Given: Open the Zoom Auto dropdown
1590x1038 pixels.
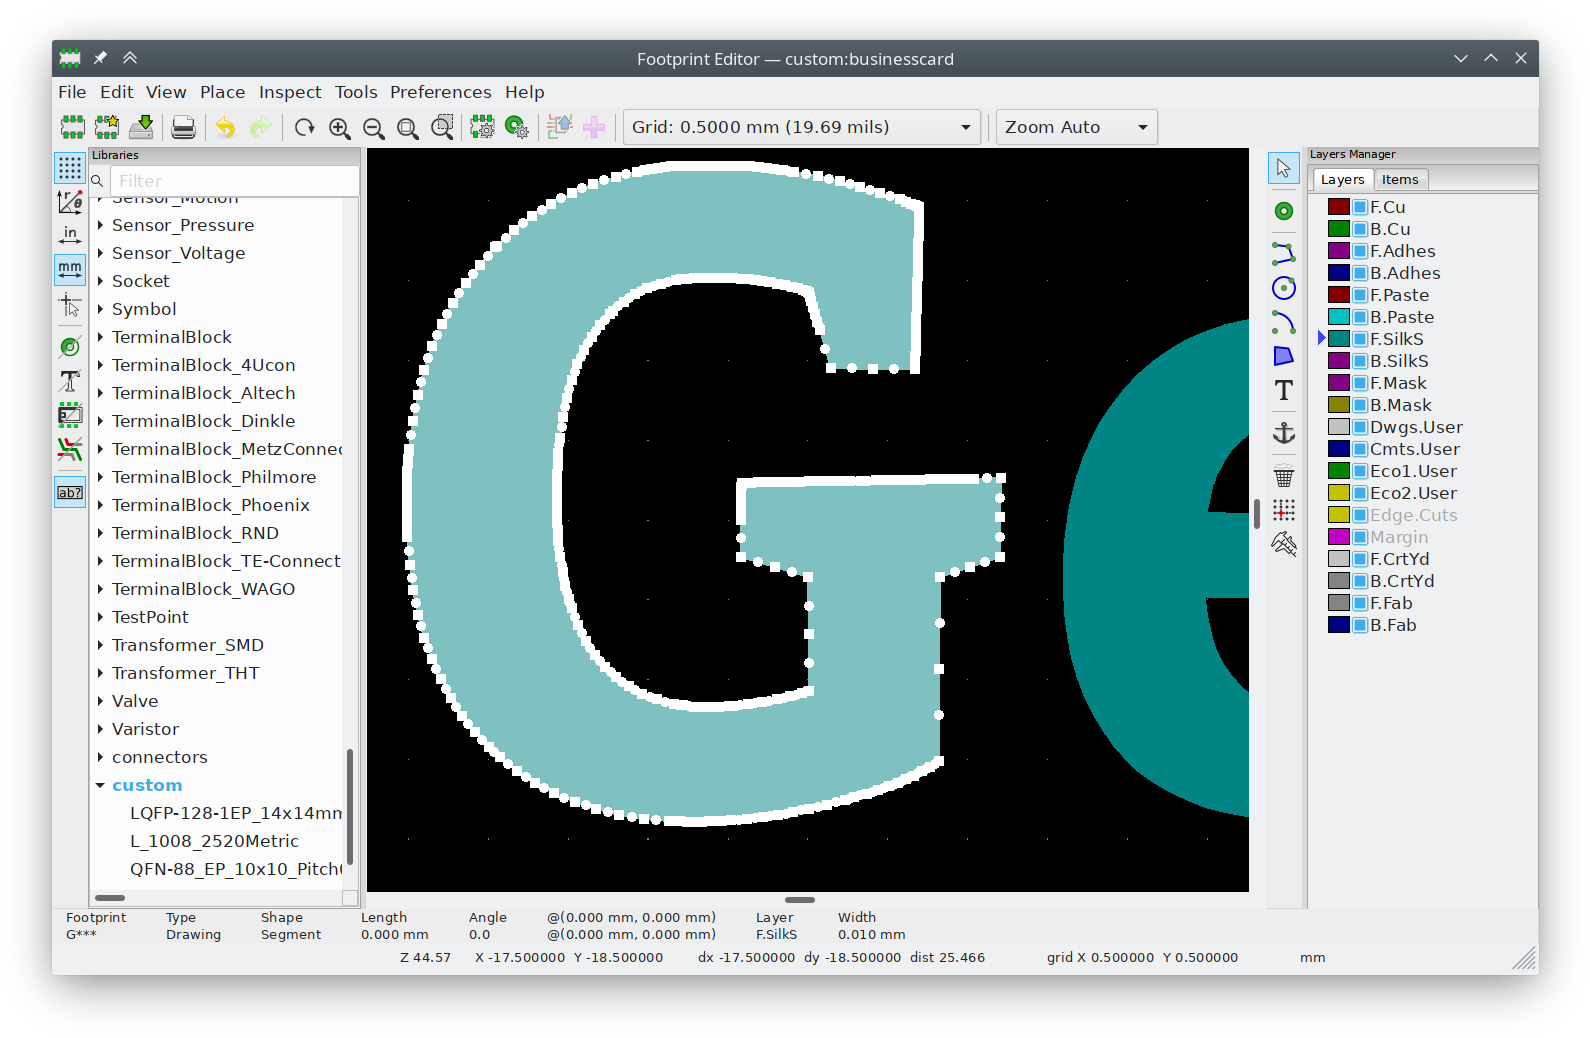Looking at the screenshot, I should coord(1077,127).
